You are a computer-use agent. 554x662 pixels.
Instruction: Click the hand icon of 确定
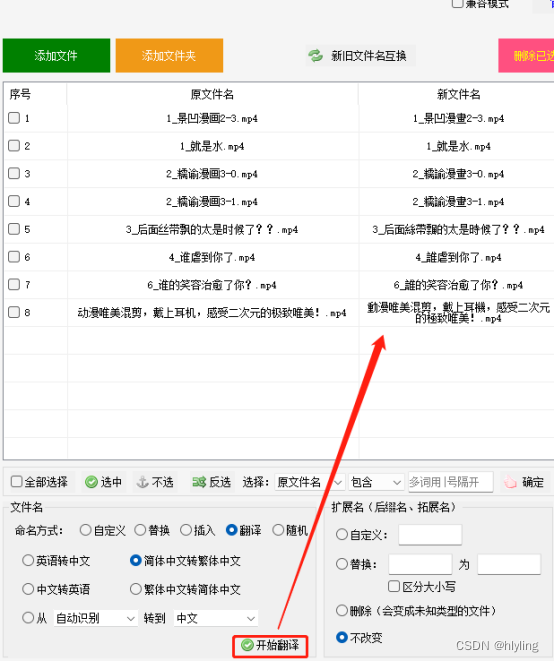[x=510, y=482]
